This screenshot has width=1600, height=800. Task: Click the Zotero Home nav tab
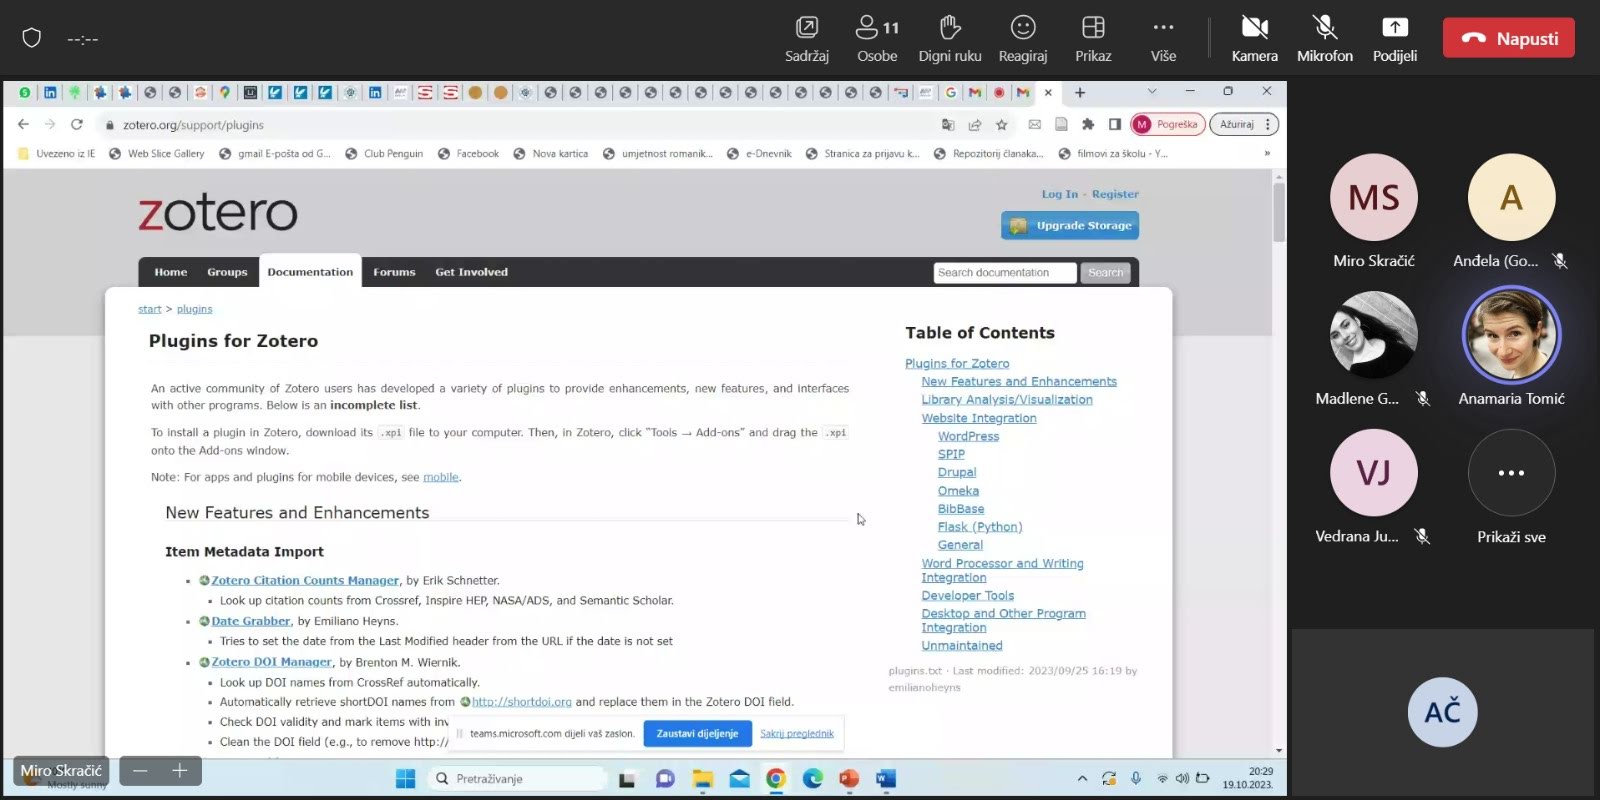click(x=171, y=272)
